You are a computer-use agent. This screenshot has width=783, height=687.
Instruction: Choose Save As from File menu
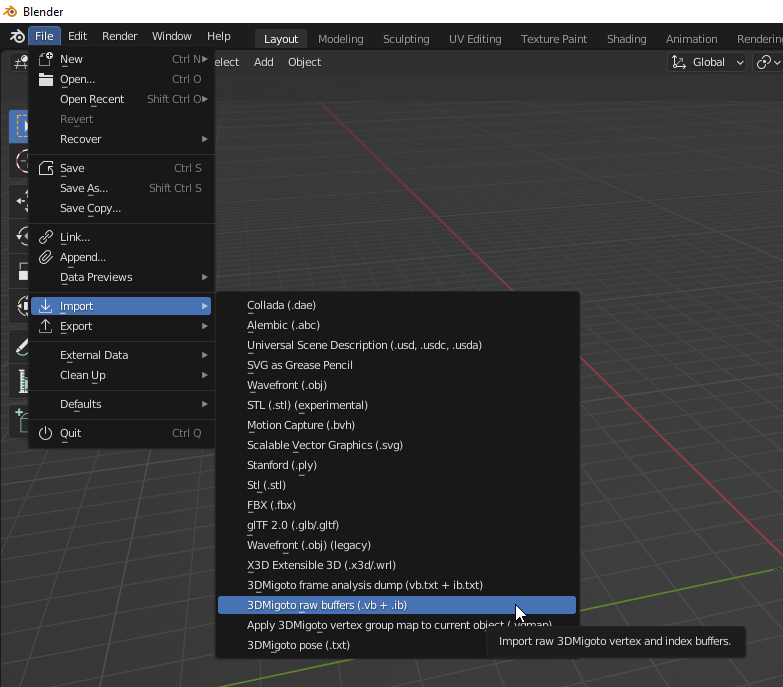coord(121,188)
